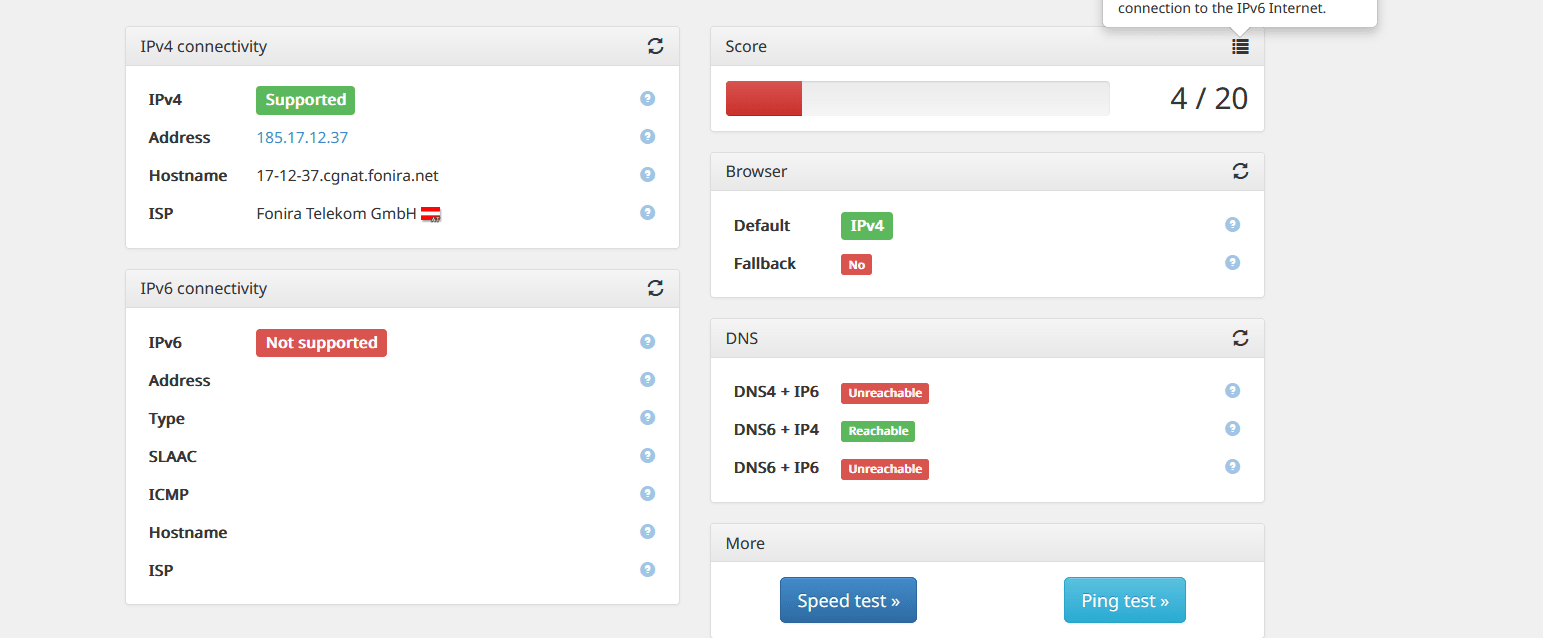Click the IP address 185.17.12.37 link

point(302,138)
